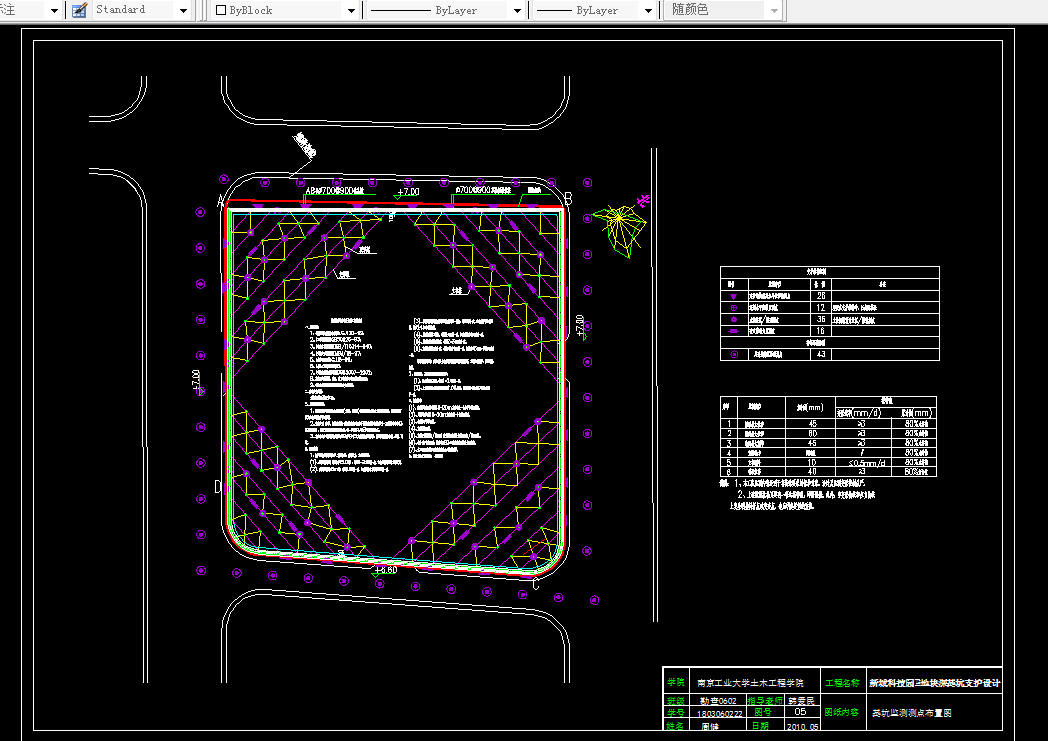Screen dimensions: 1048x741
Task: Open the 随颜色 plot style dropdown
Action: 774,11
